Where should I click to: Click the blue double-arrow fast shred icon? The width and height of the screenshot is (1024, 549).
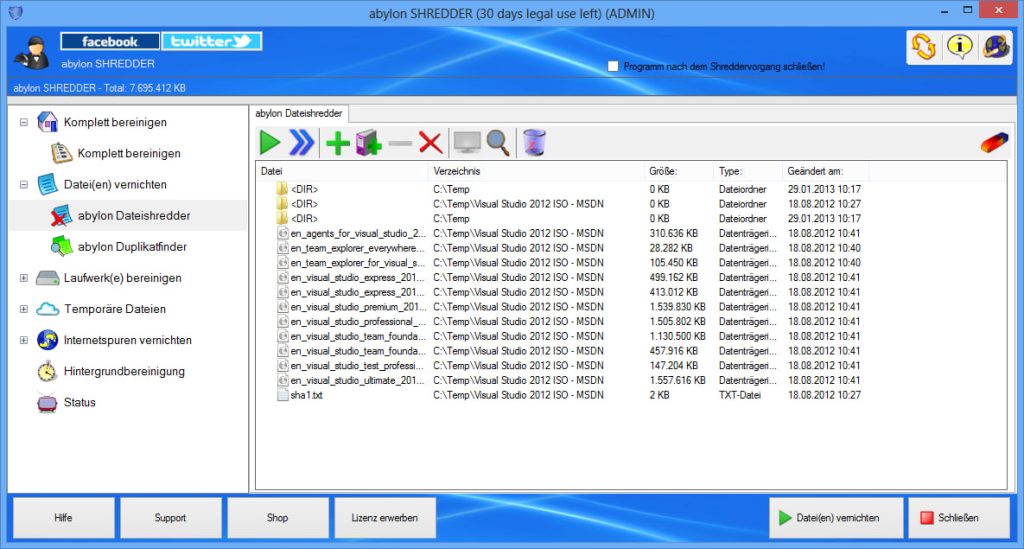[302, 142]
